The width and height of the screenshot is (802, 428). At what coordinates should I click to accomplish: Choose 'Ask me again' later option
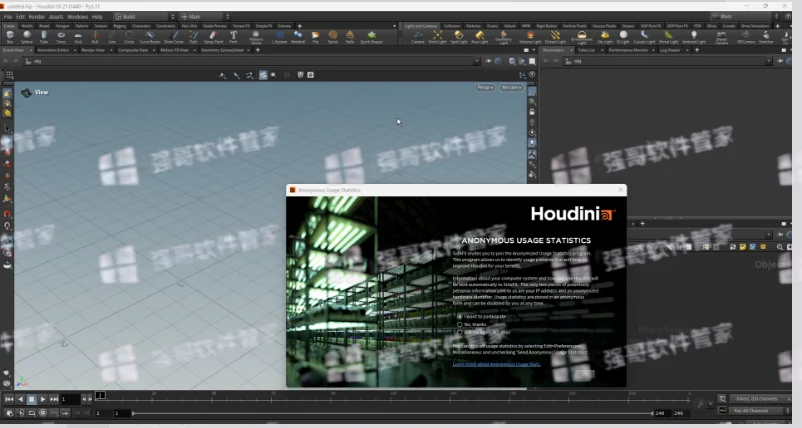pyautogui.click(x=484, y=332)
